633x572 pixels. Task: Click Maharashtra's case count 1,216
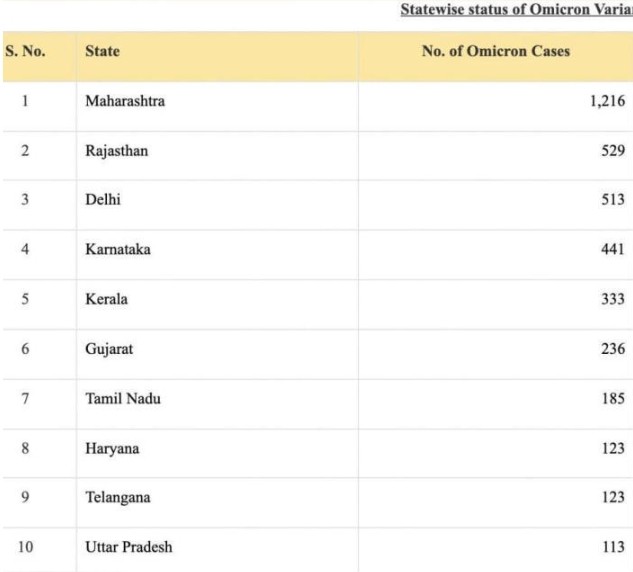tap(607, 101)
